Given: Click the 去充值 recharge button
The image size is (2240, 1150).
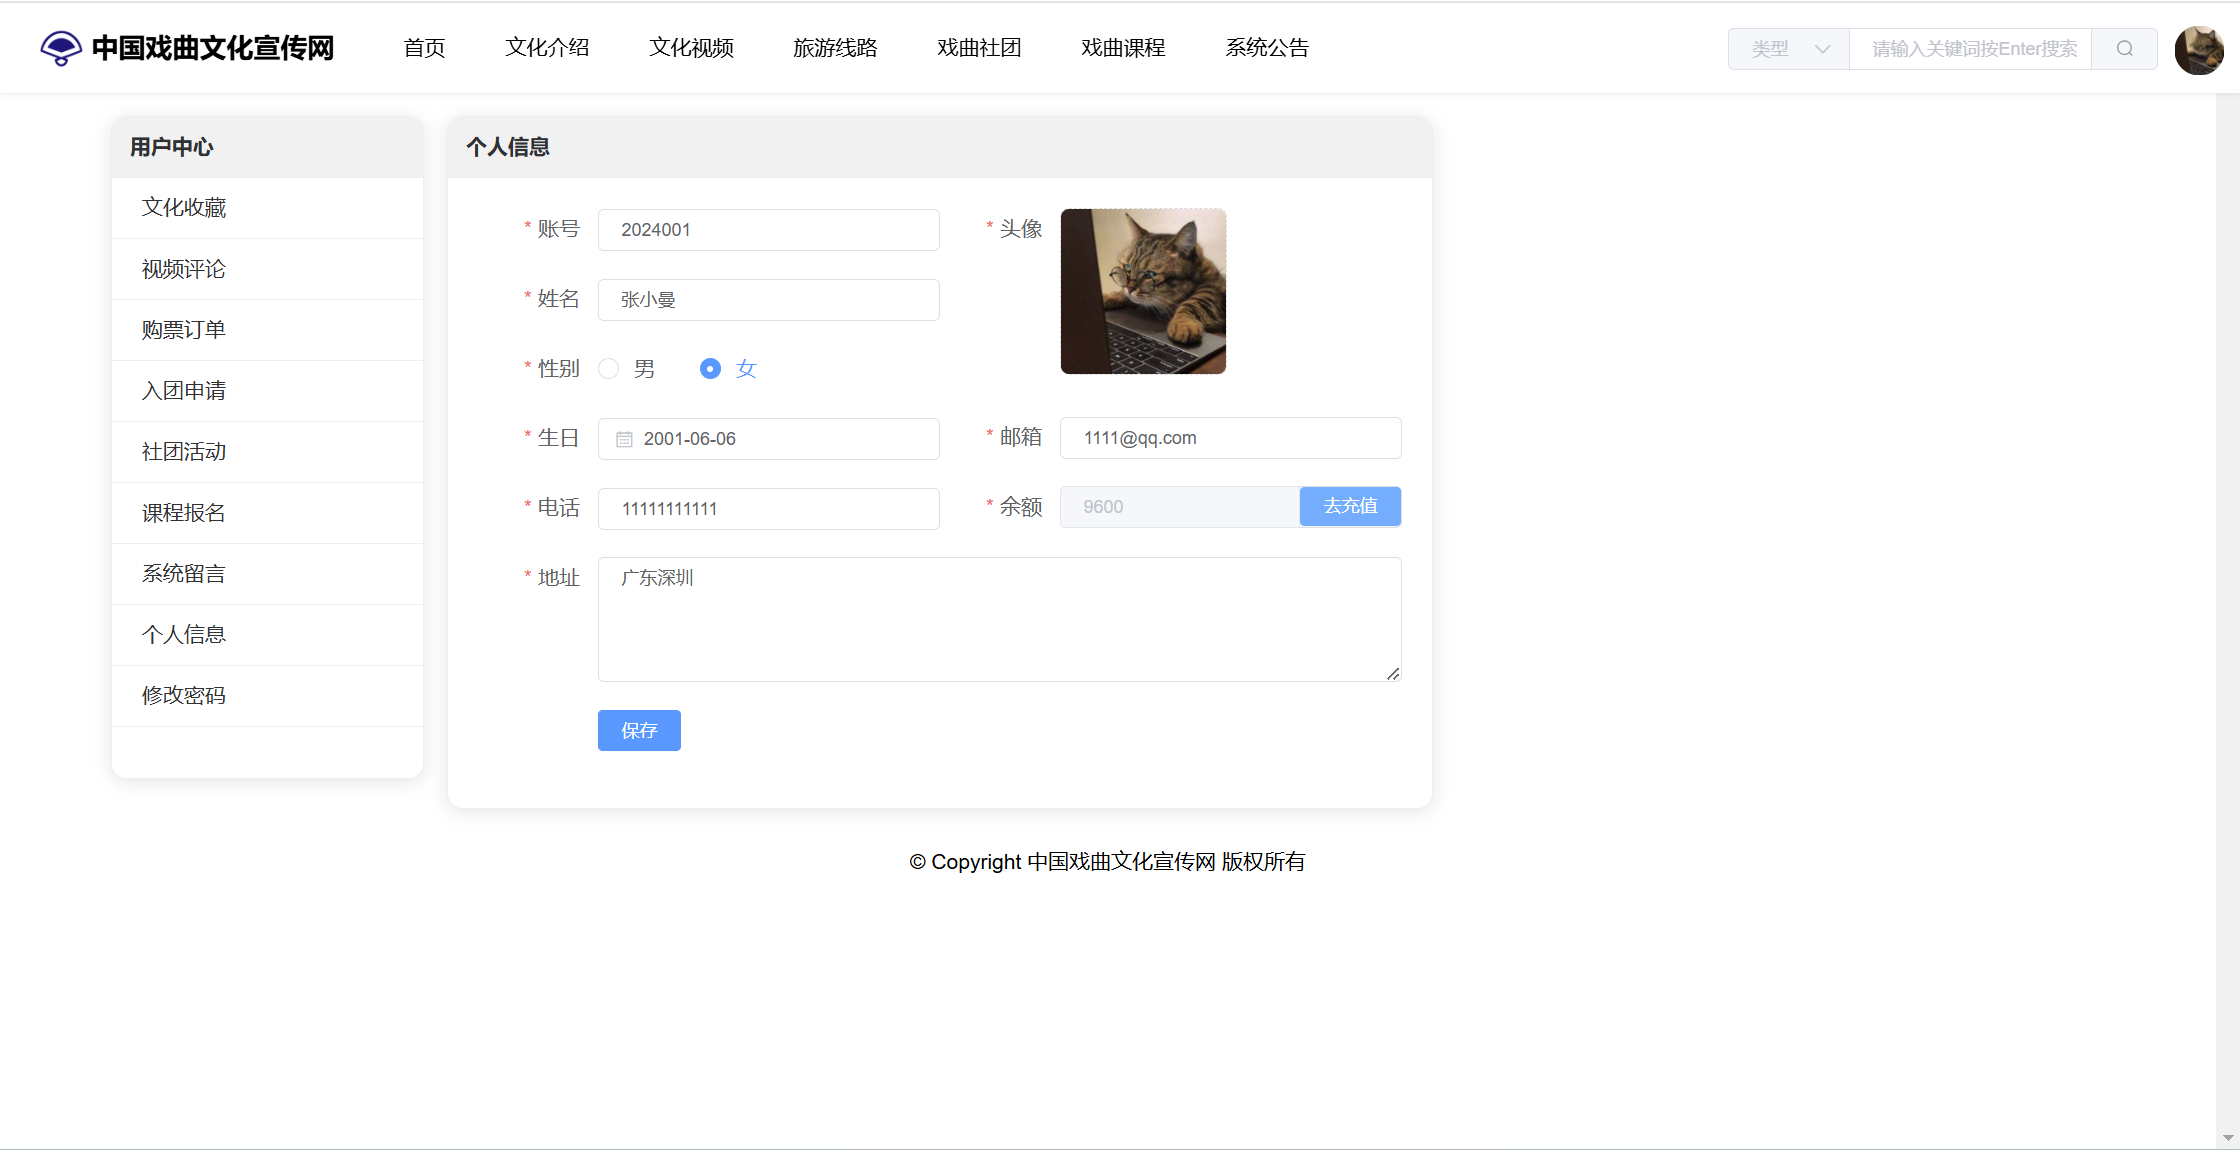Looking at the screenshot, I should pos(1350,507).
